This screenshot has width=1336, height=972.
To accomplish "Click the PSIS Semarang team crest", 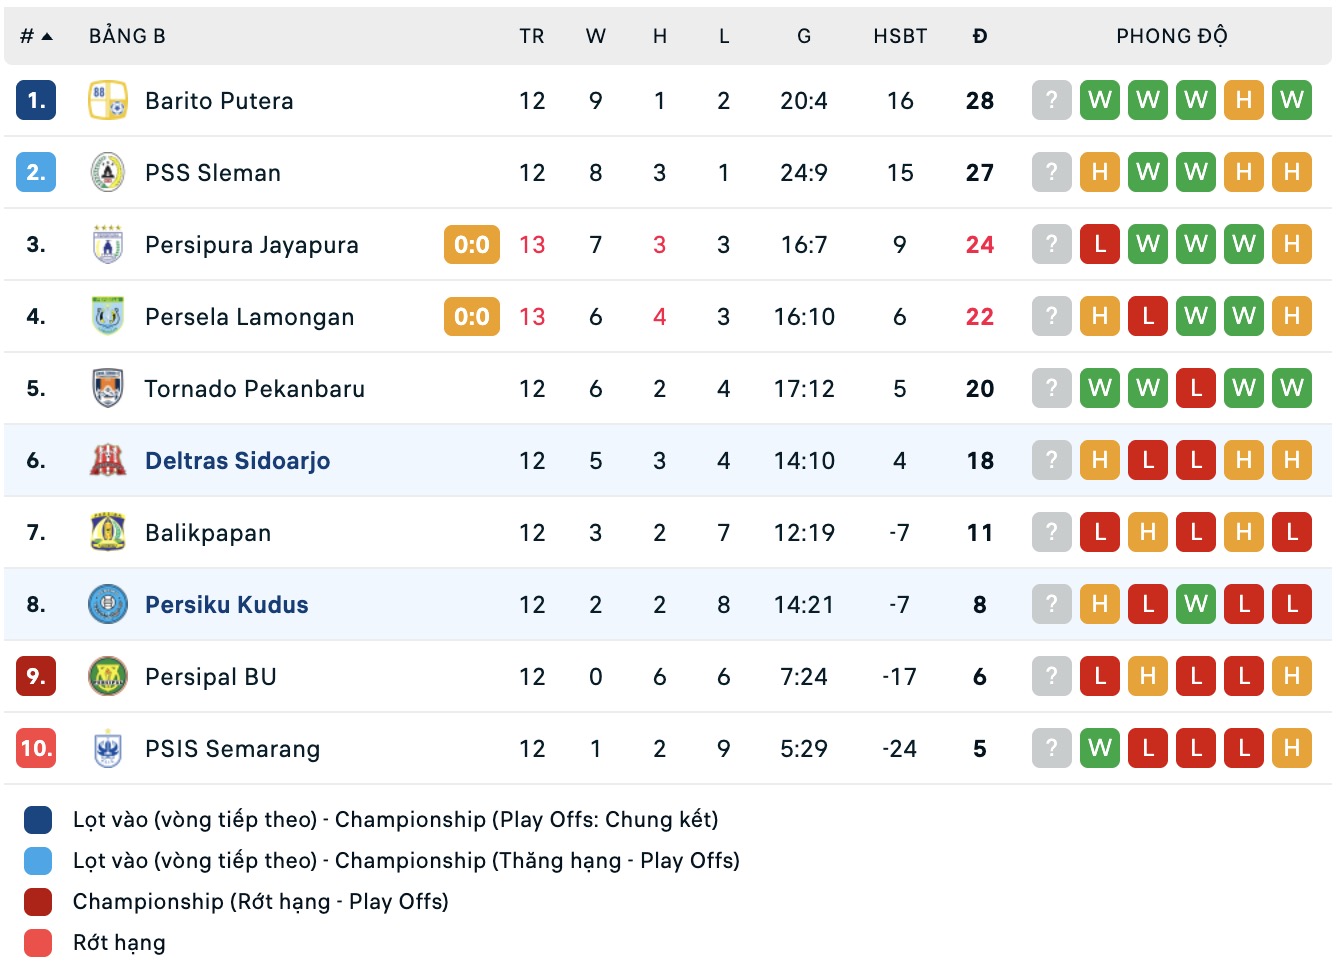I will coord(108,749).
